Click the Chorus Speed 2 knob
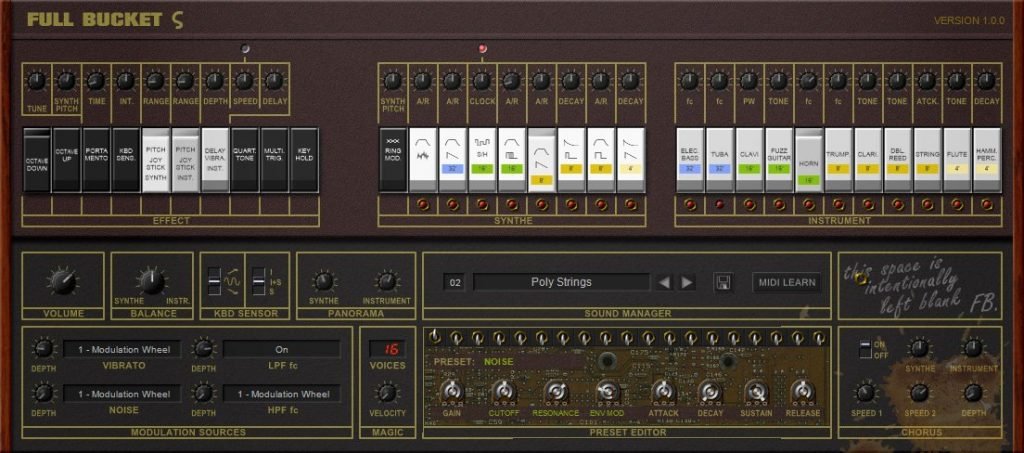Viewport: 1024px width, 453px height. point(920,392)
